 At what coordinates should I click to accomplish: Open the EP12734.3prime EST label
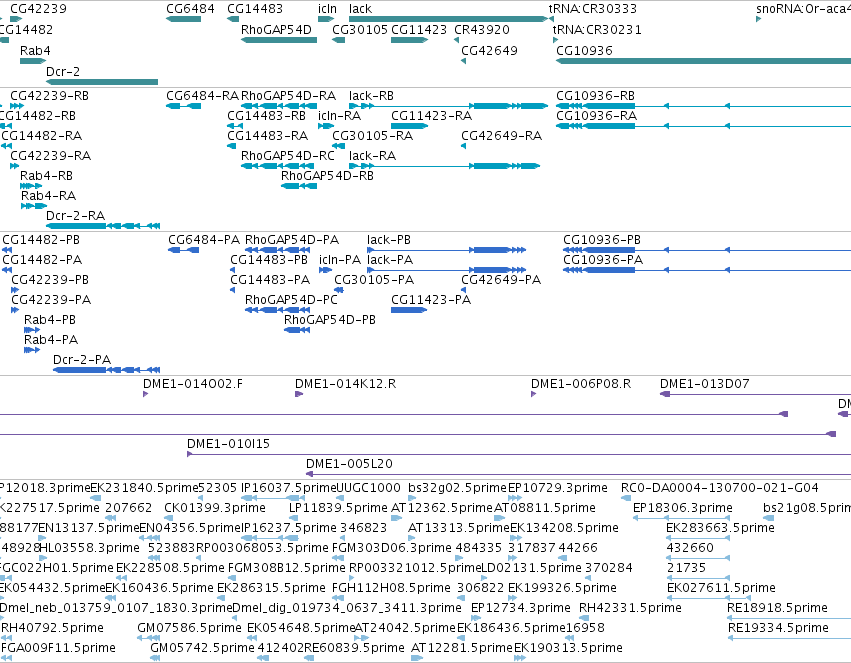pyautogui.click(x=520, y=608)
